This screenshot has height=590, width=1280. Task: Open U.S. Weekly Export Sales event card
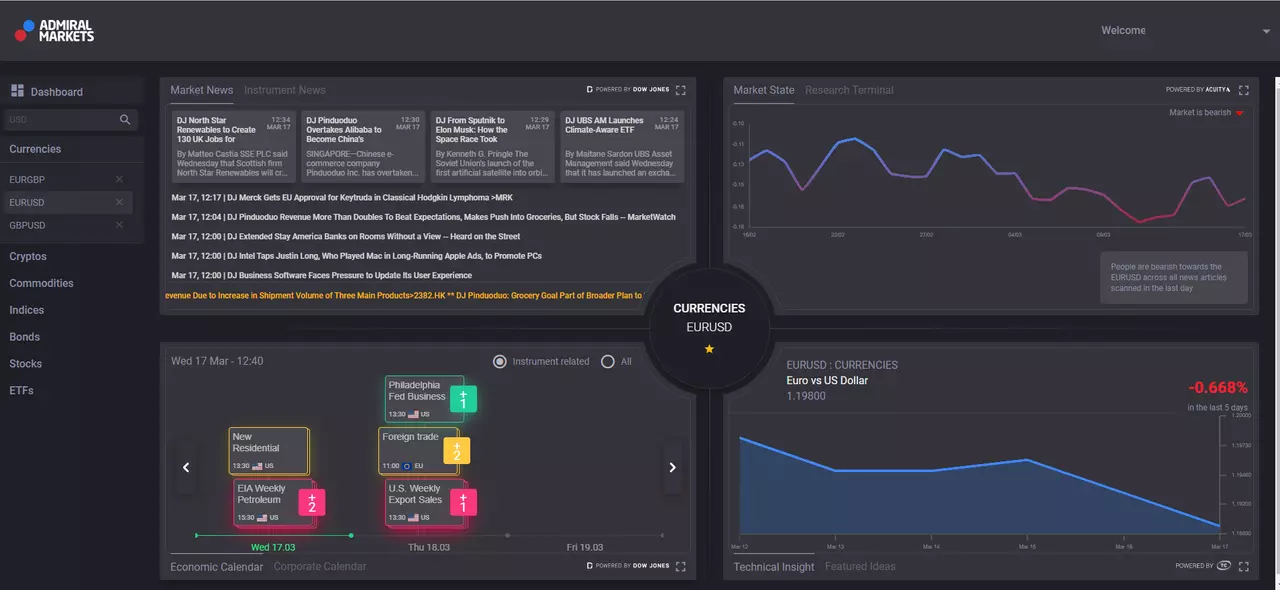(x=424, y=503)
